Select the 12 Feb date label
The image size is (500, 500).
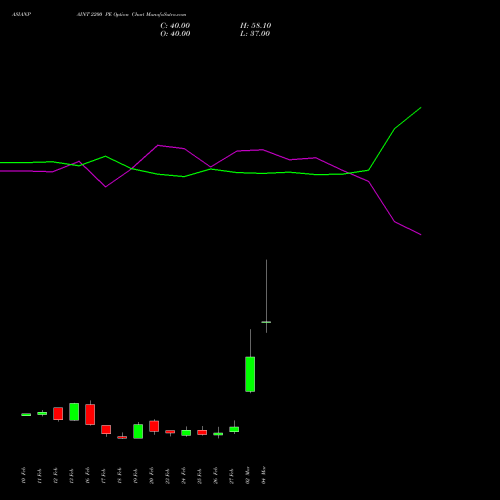tap(55, 476)
